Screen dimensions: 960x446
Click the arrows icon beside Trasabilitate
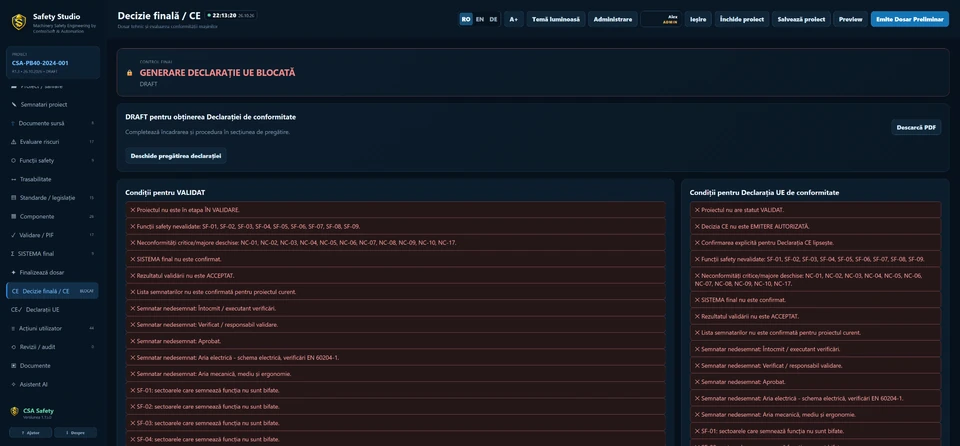point(13,180)
